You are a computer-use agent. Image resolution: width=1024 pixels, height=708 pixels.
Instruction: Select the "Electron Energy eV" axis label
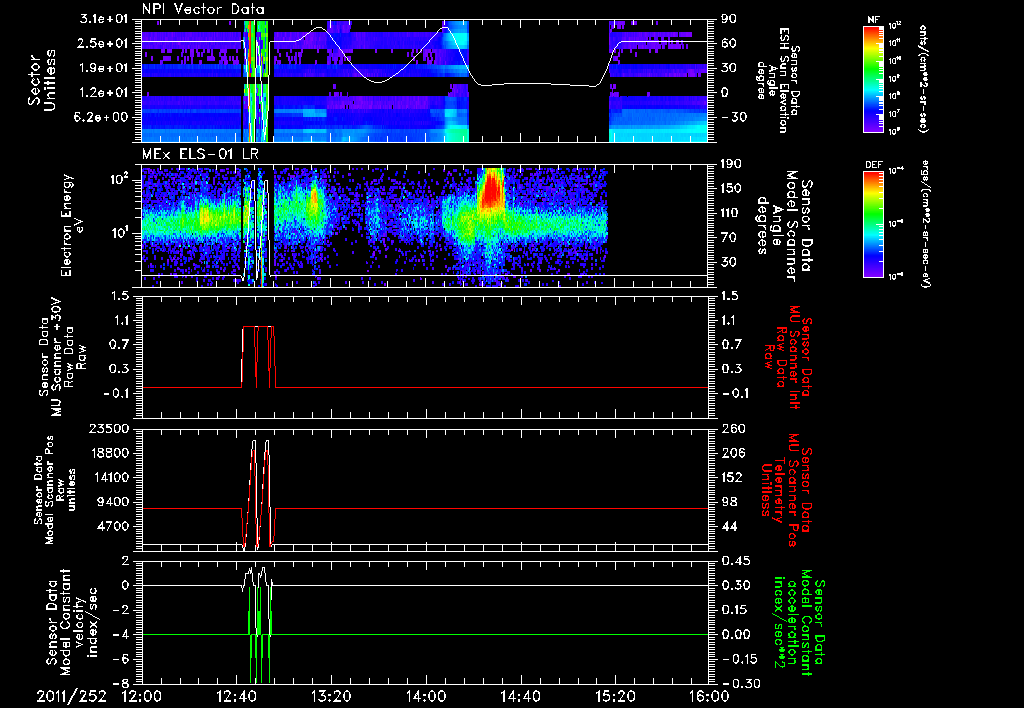pyautogui.click(x=73, y=225)
